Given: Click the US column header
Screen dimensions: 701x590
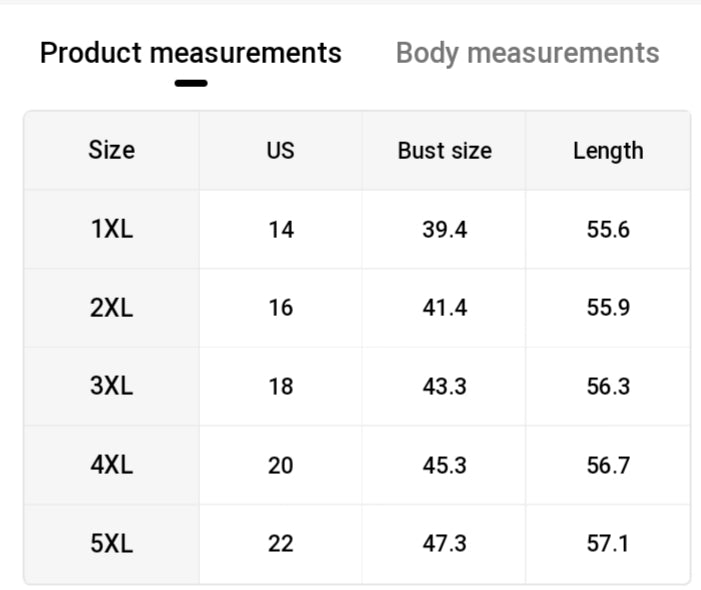Looking at the screenshot, I should (281, 151).
